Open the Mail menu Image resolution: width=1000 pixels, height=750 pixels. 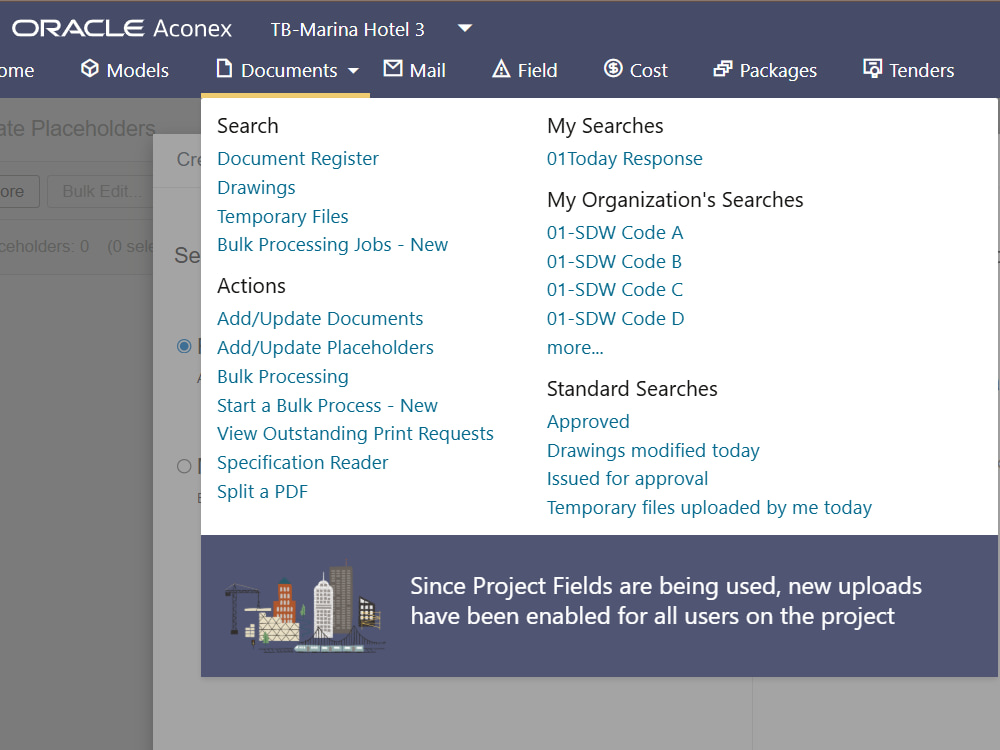tap(415, 70)
